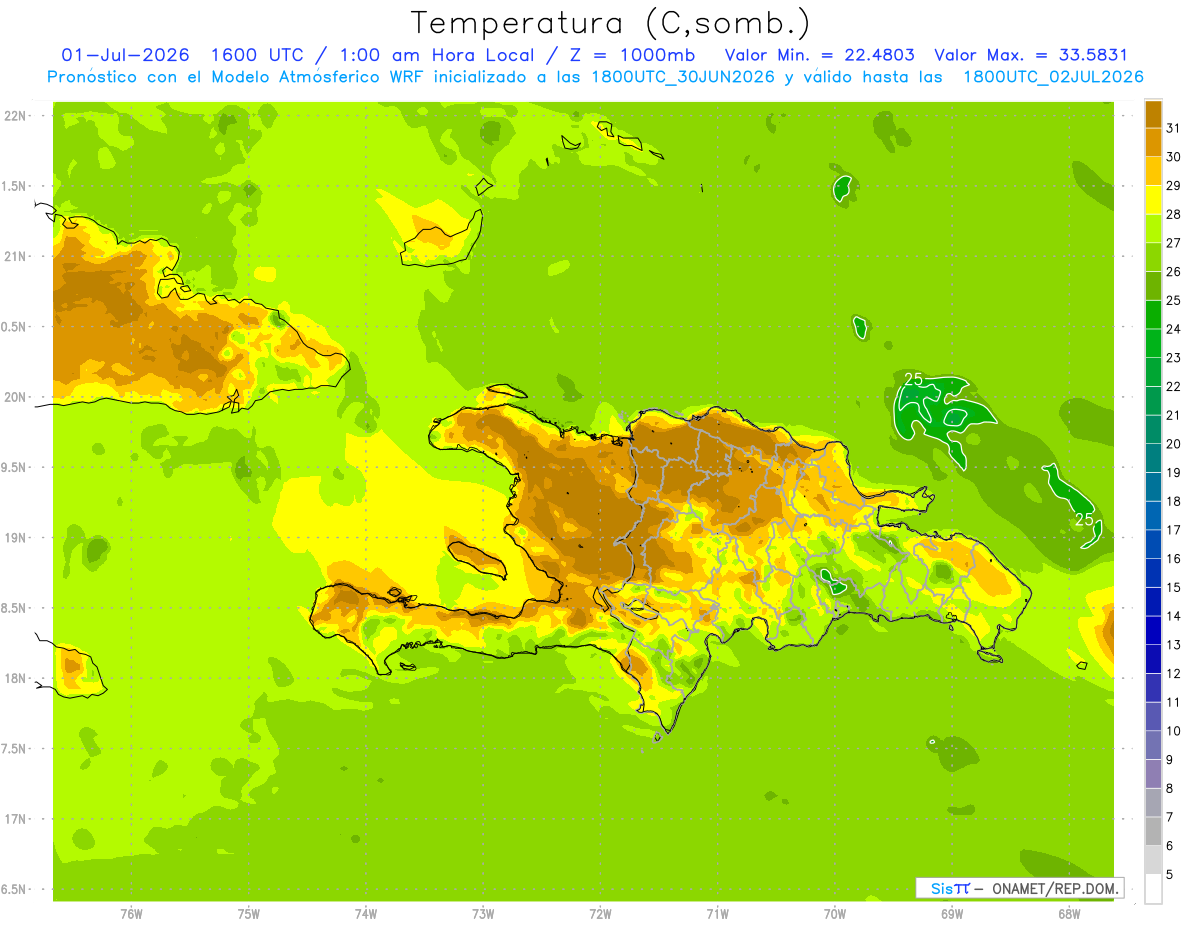Click the "75W" longitude axis label

click(x=248, y=914)
